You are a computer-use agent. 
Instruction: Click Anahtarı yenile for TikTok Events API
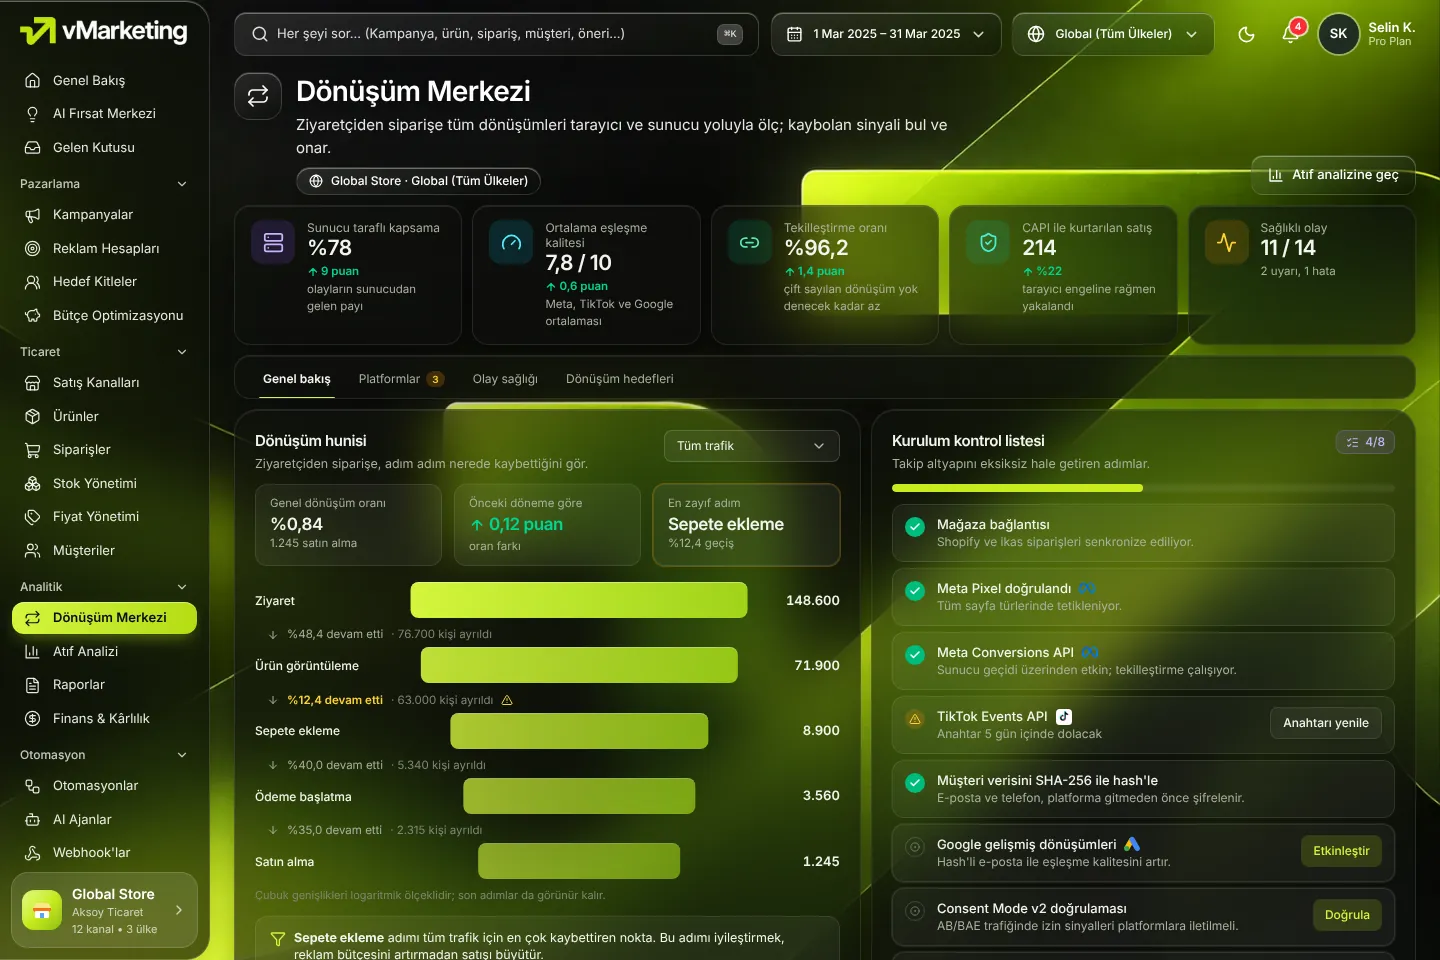(x=1326, y=723)
